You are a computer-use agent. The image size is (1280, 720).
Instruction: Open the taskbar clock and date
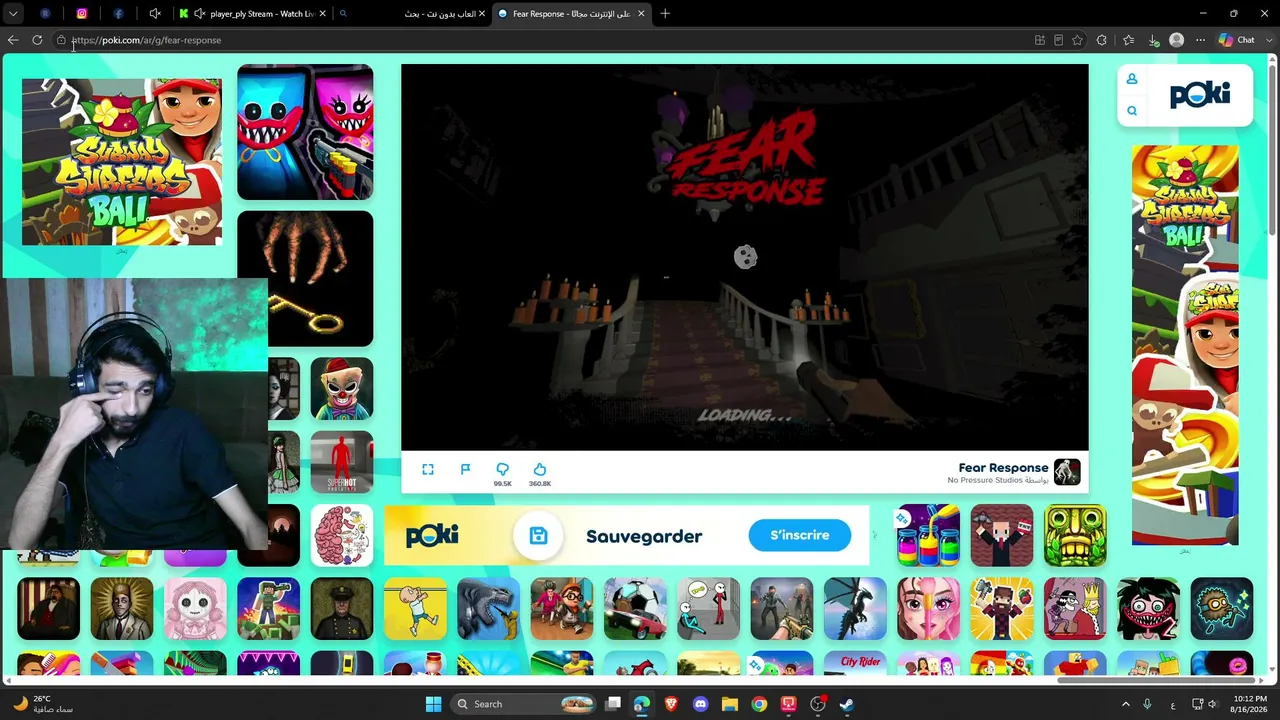pos(1250,704)
